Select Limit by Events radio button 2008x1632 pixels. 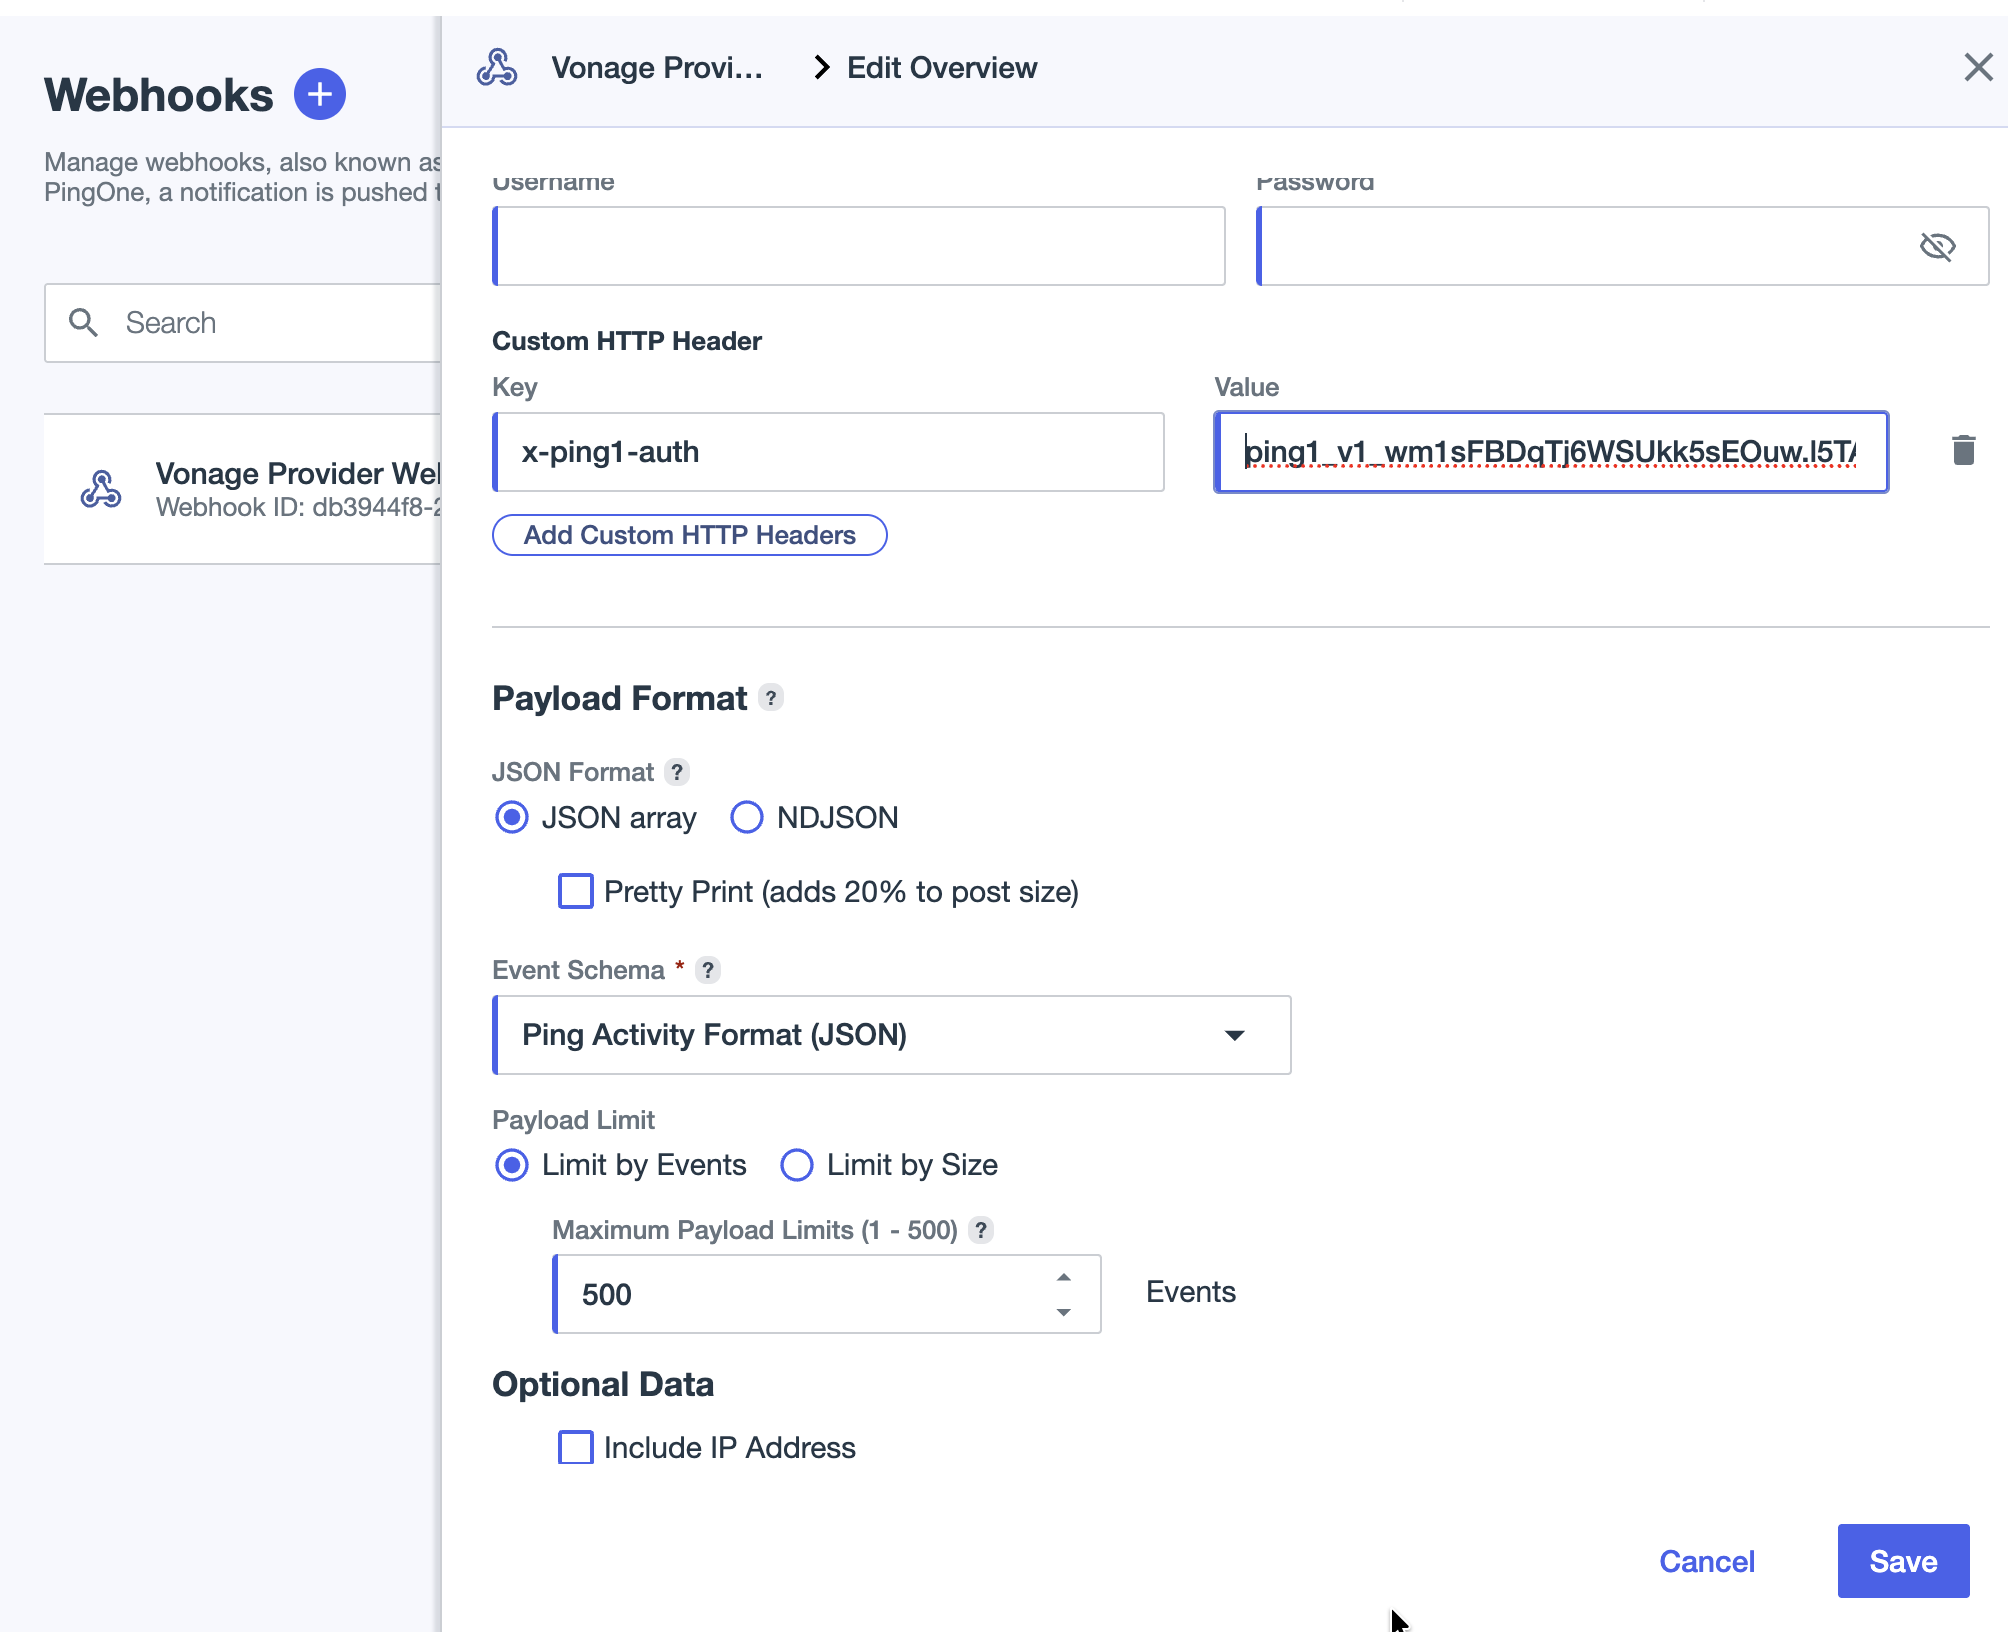coord(512,1165)
